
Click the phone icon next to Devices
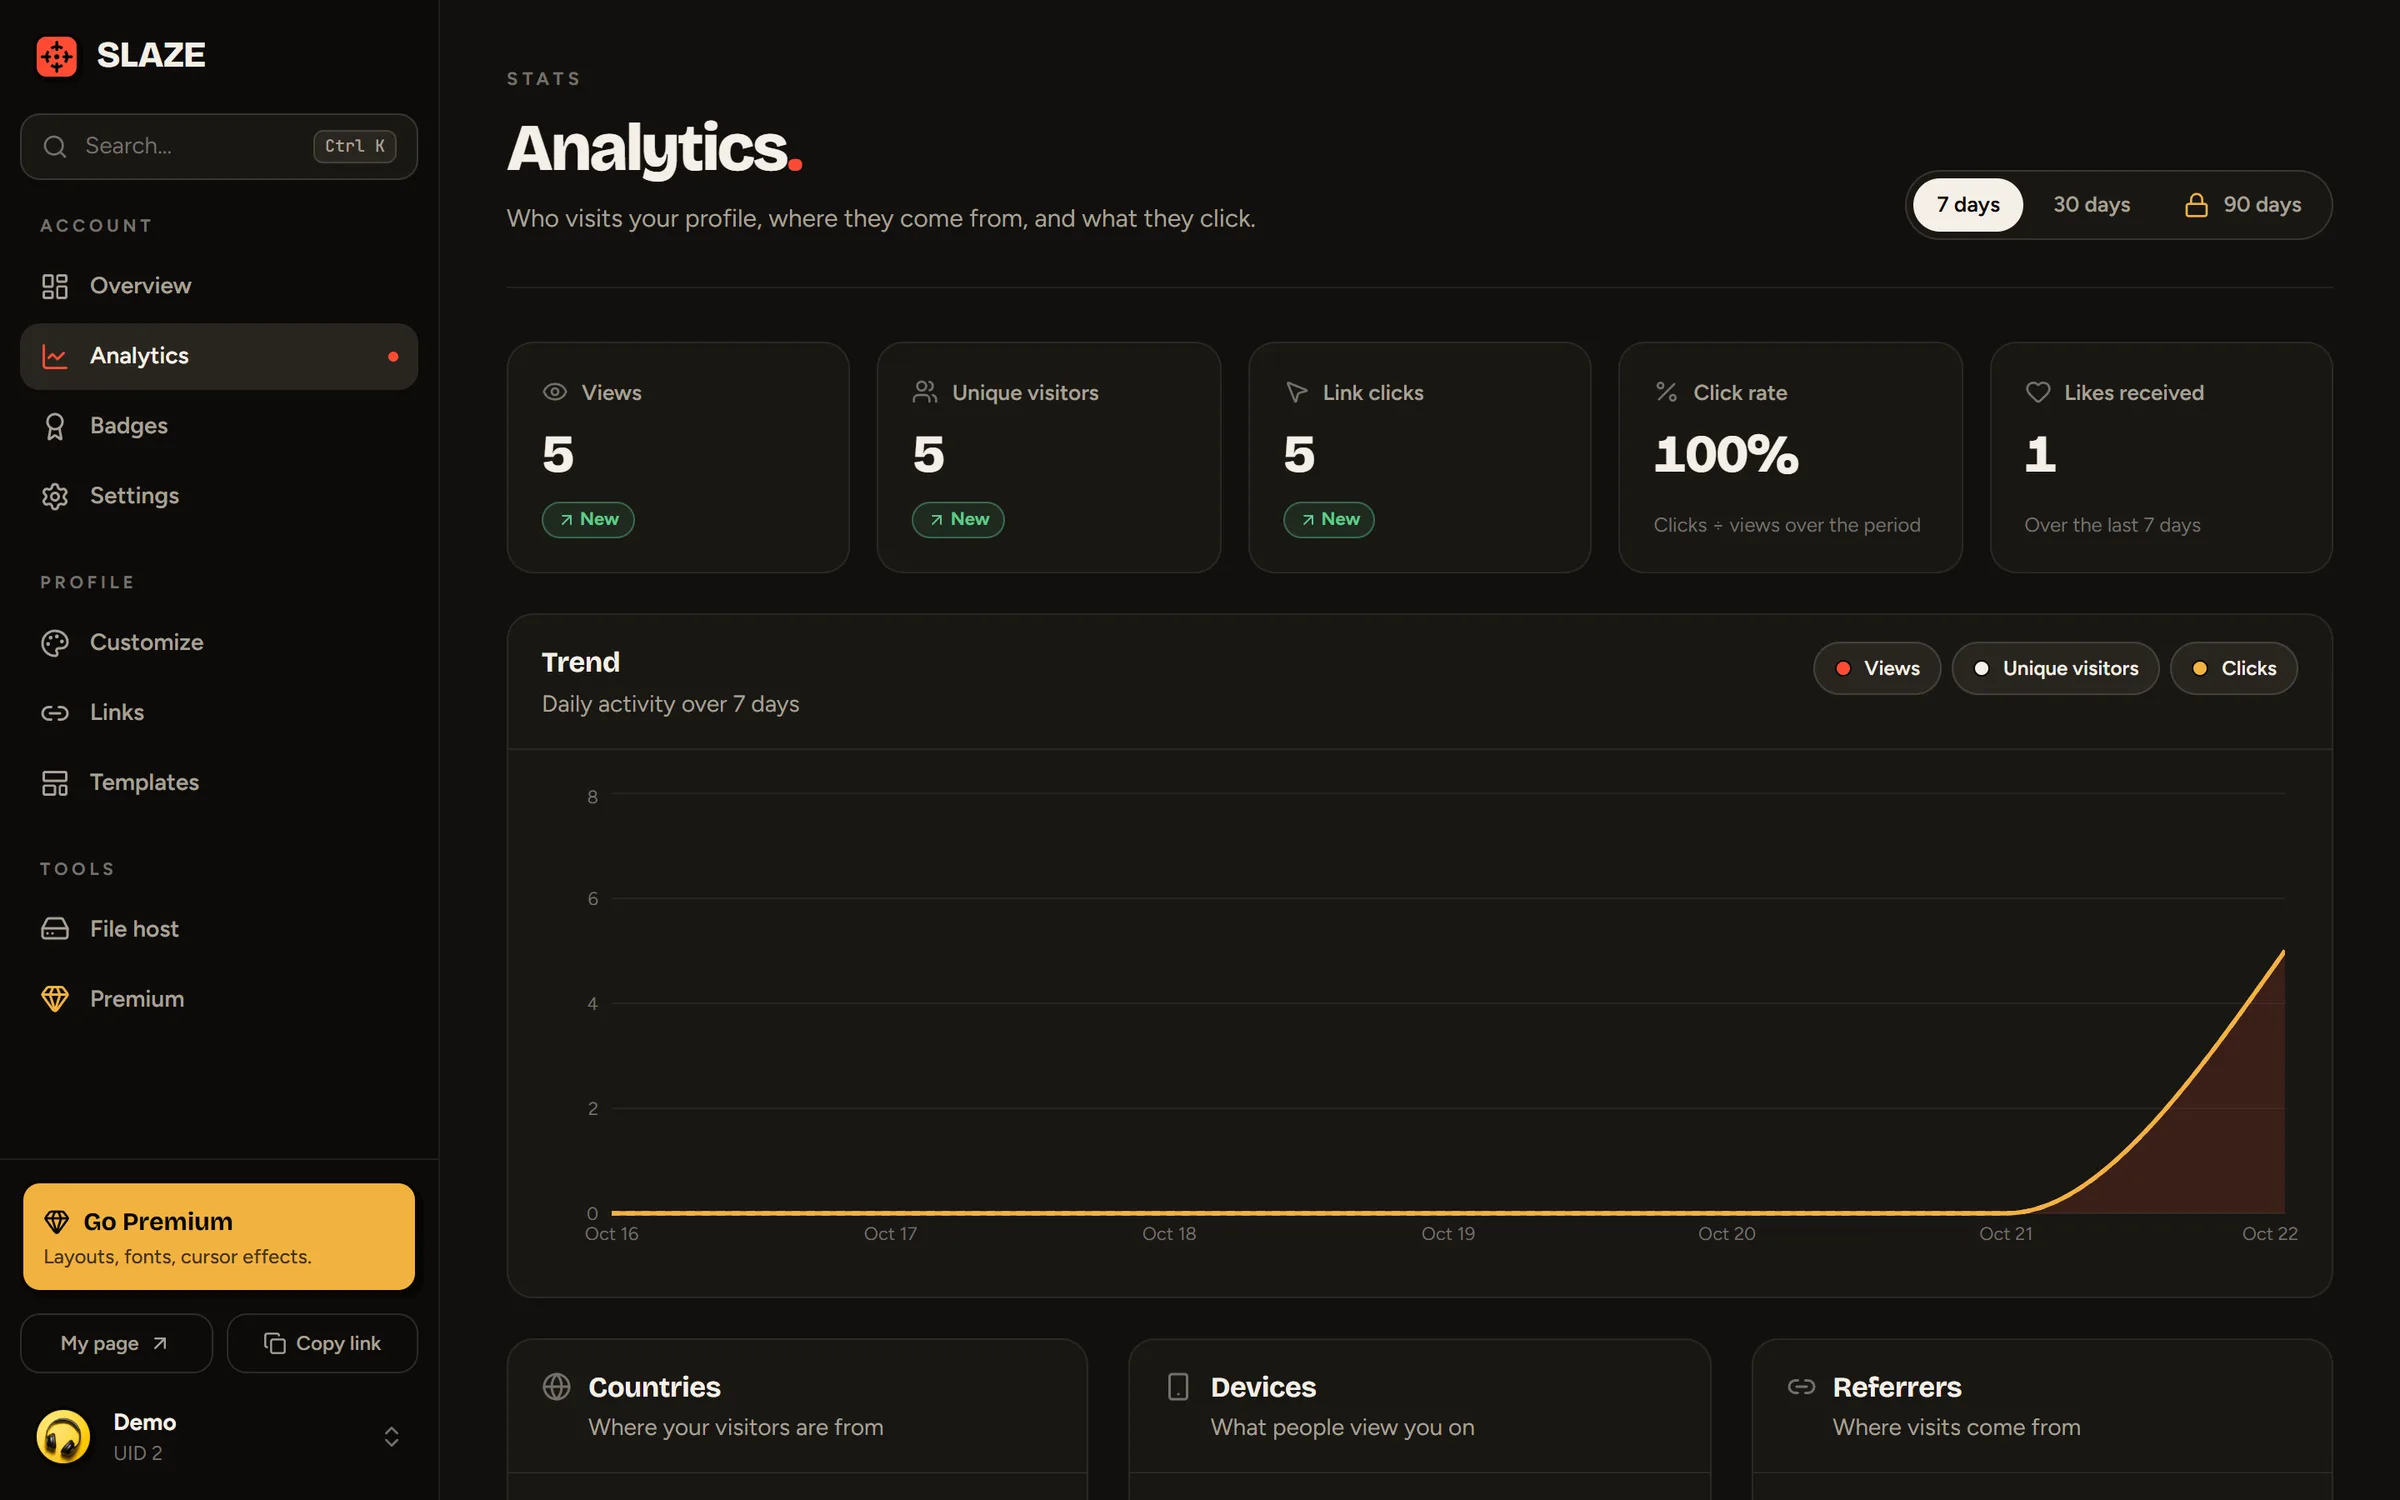click(x=1179, y=1387)
